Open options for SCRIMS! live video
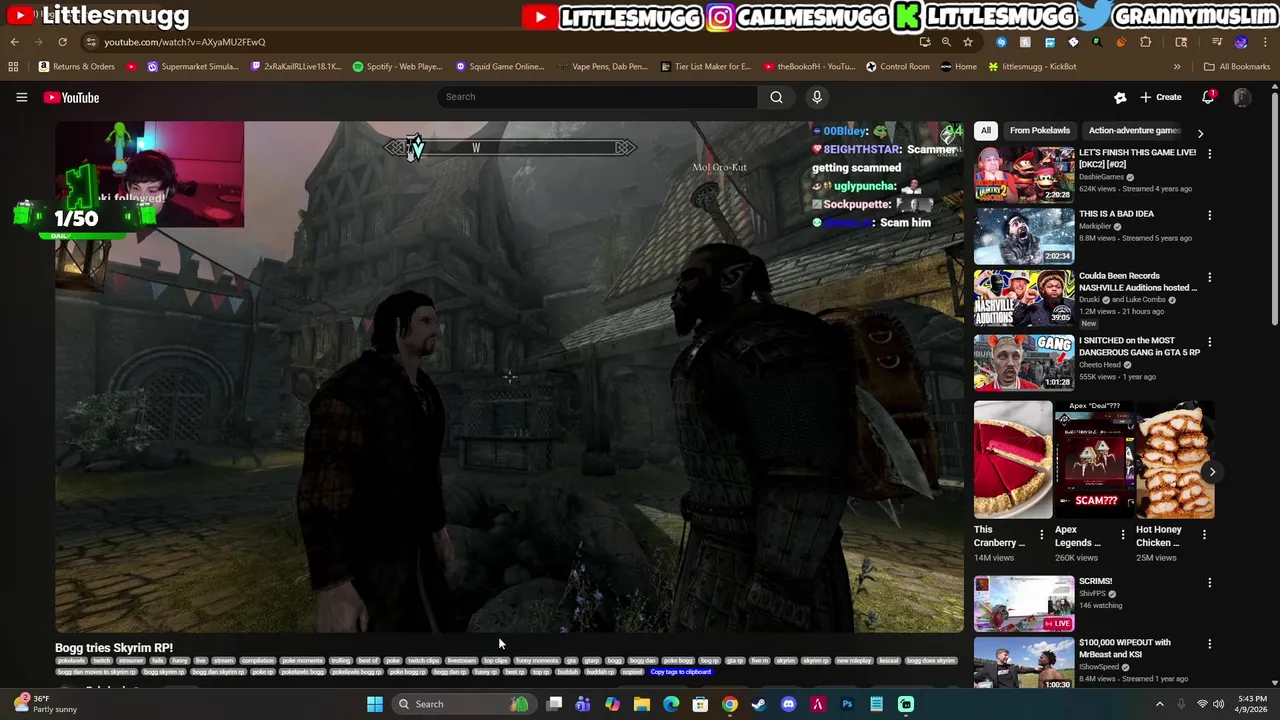 [1209, 582]
